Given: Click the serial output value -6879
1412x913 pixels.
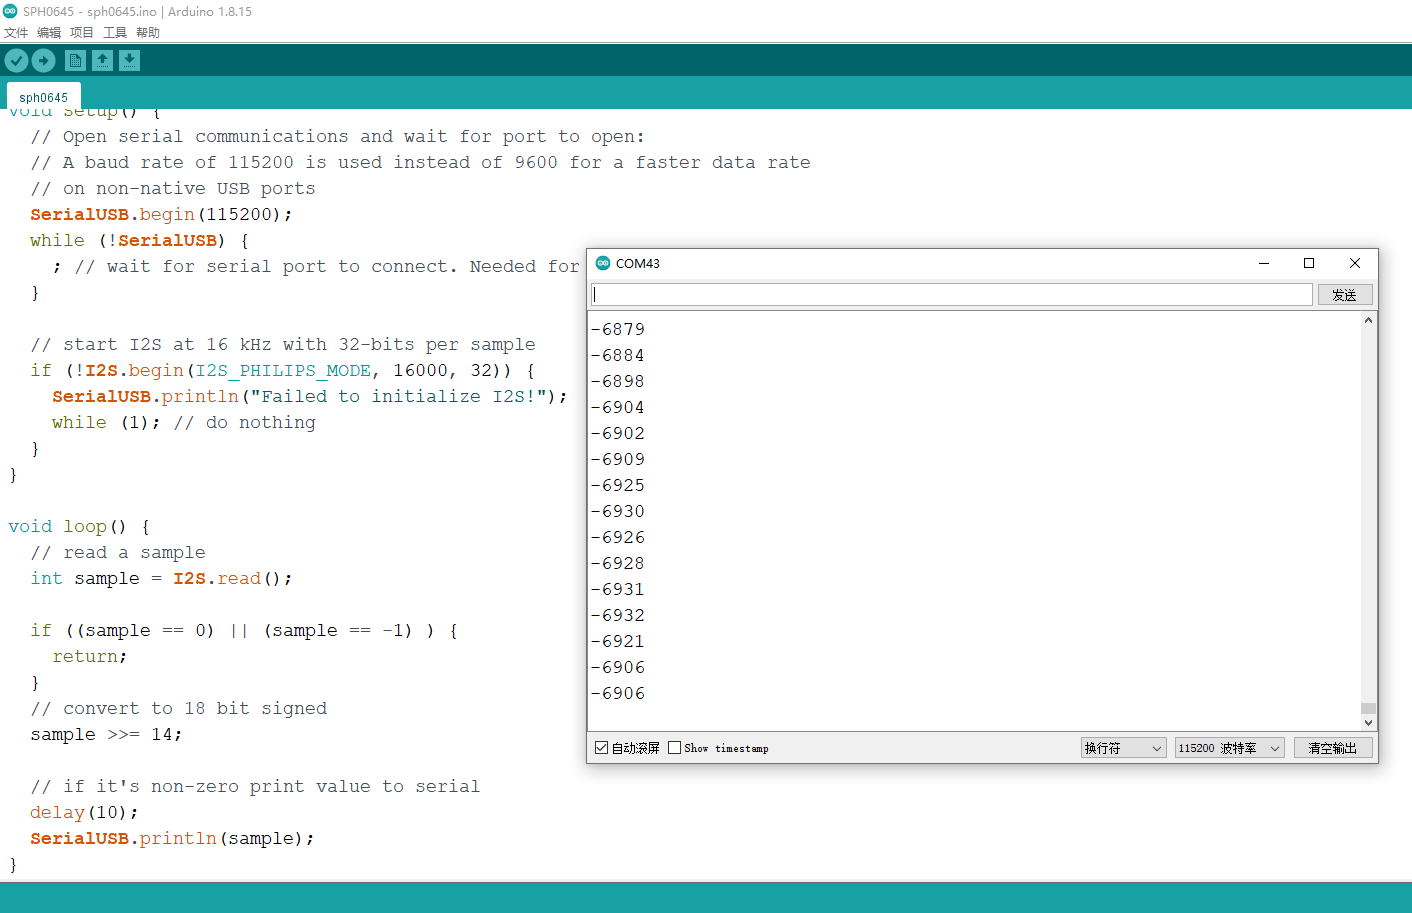Looking at the screenshot, I should click(618, 329).
